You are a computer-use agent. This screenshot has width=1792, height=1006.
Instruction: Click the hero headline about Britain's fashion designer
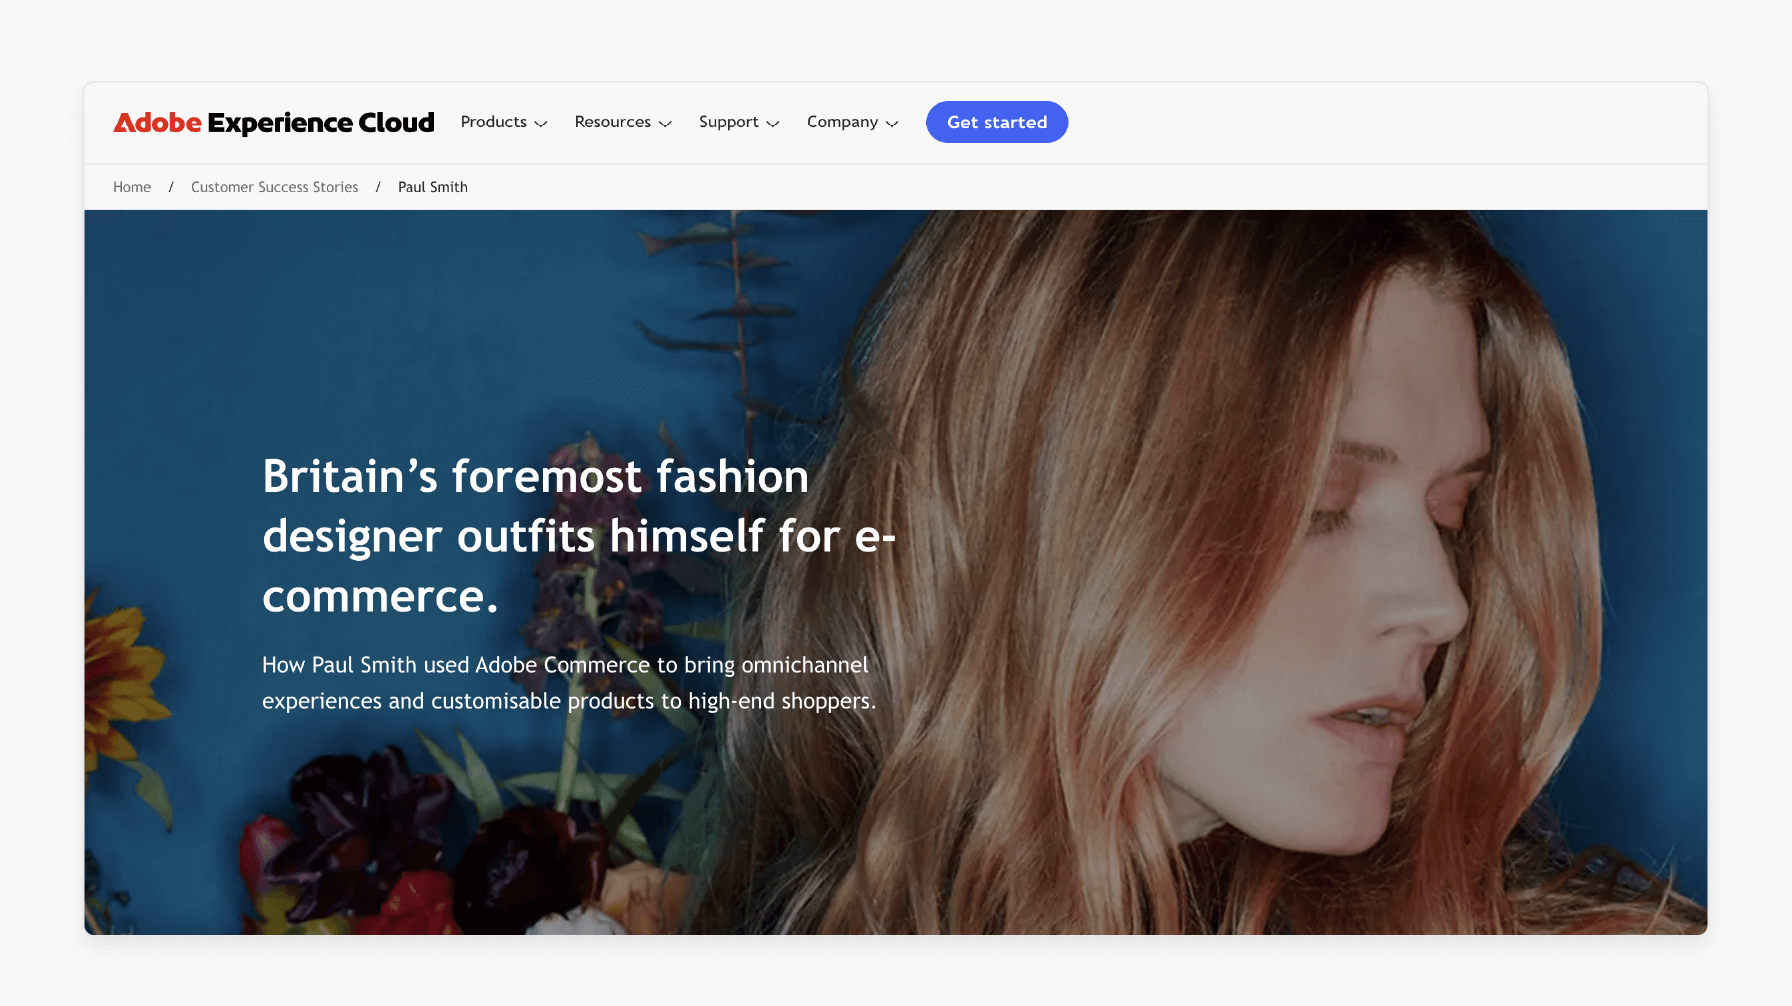(579, 536)
